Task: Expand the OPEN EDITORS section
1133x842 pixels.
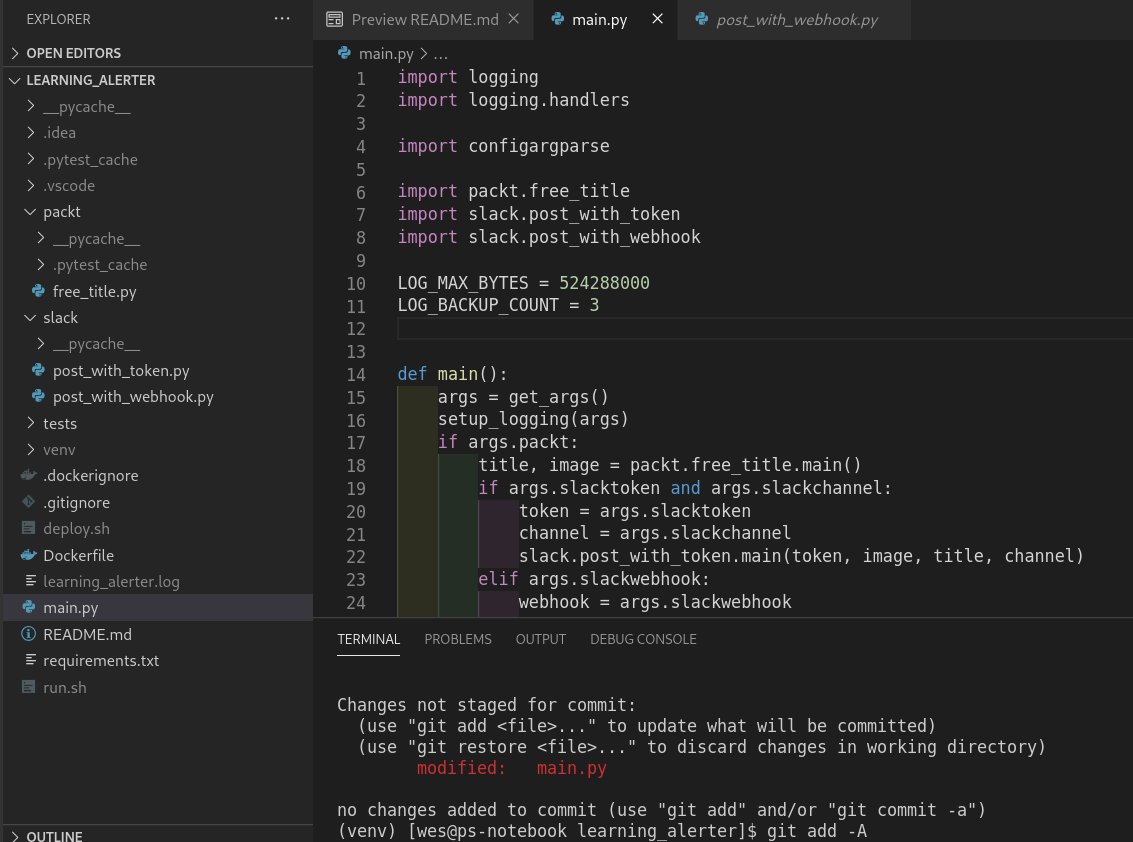Action: point(15,53)
